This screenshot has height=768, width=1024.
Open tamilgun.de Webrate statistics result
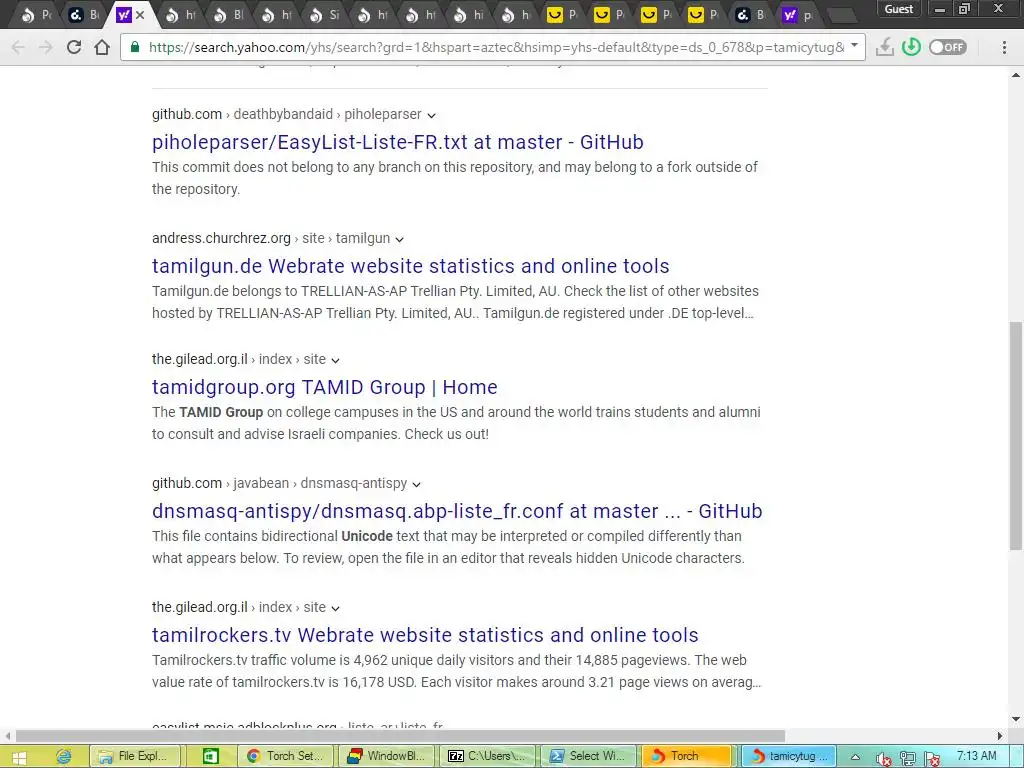[411, 266]
